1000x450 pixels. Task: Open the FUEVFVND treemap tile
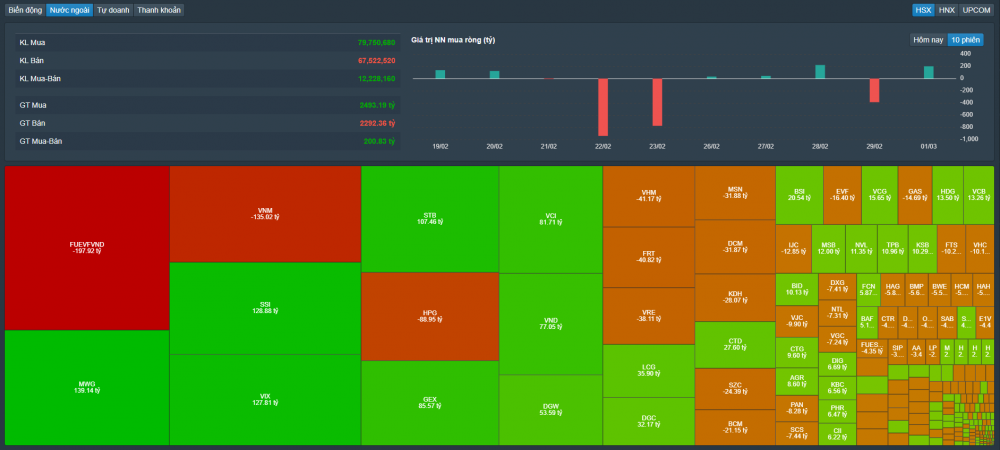point(87,248)
